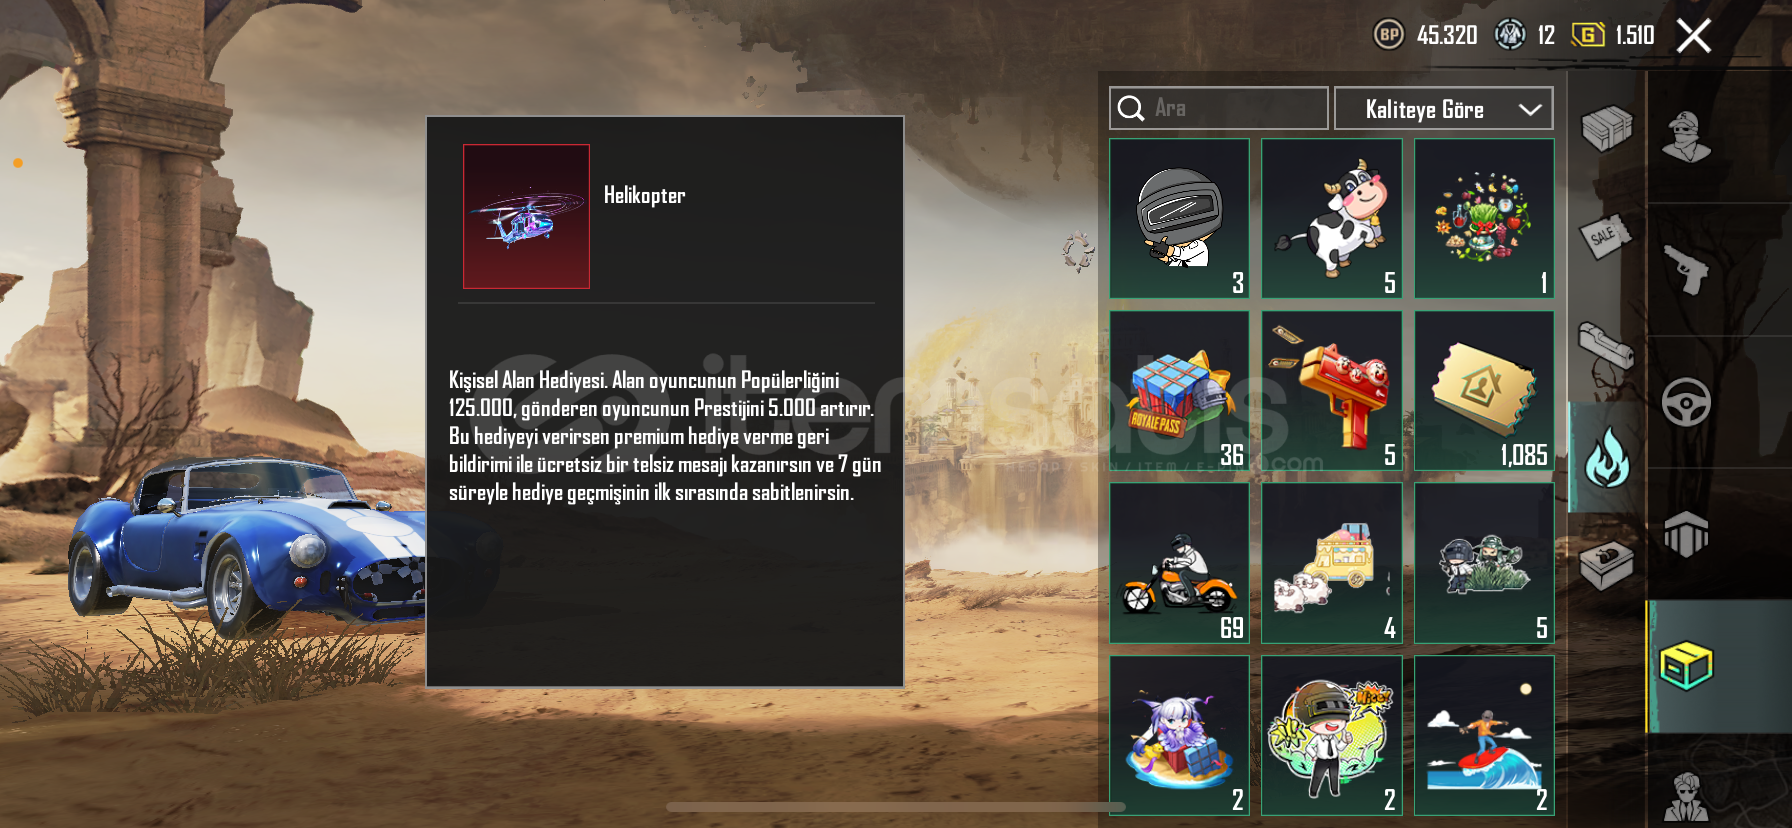Select the helmet character item with count 3
Image resolution: width=1792 pixels, height=828 pixels.
[1180, 218]
